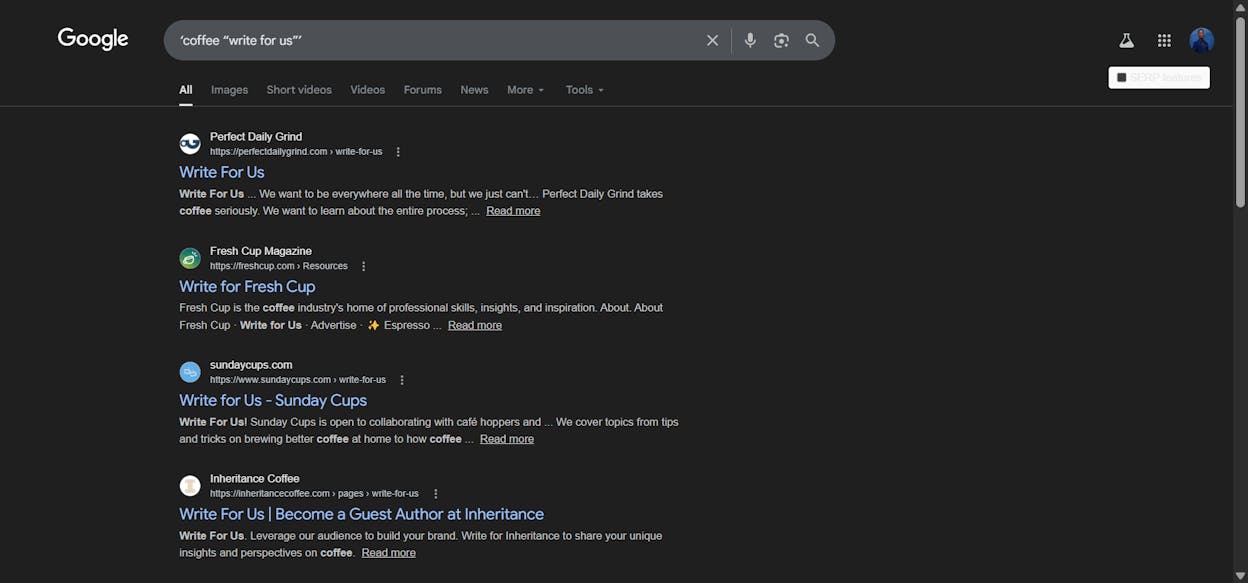Open more options for Inheritance Coffee result
The image size is (1248, 583).
tap(435, 494)
